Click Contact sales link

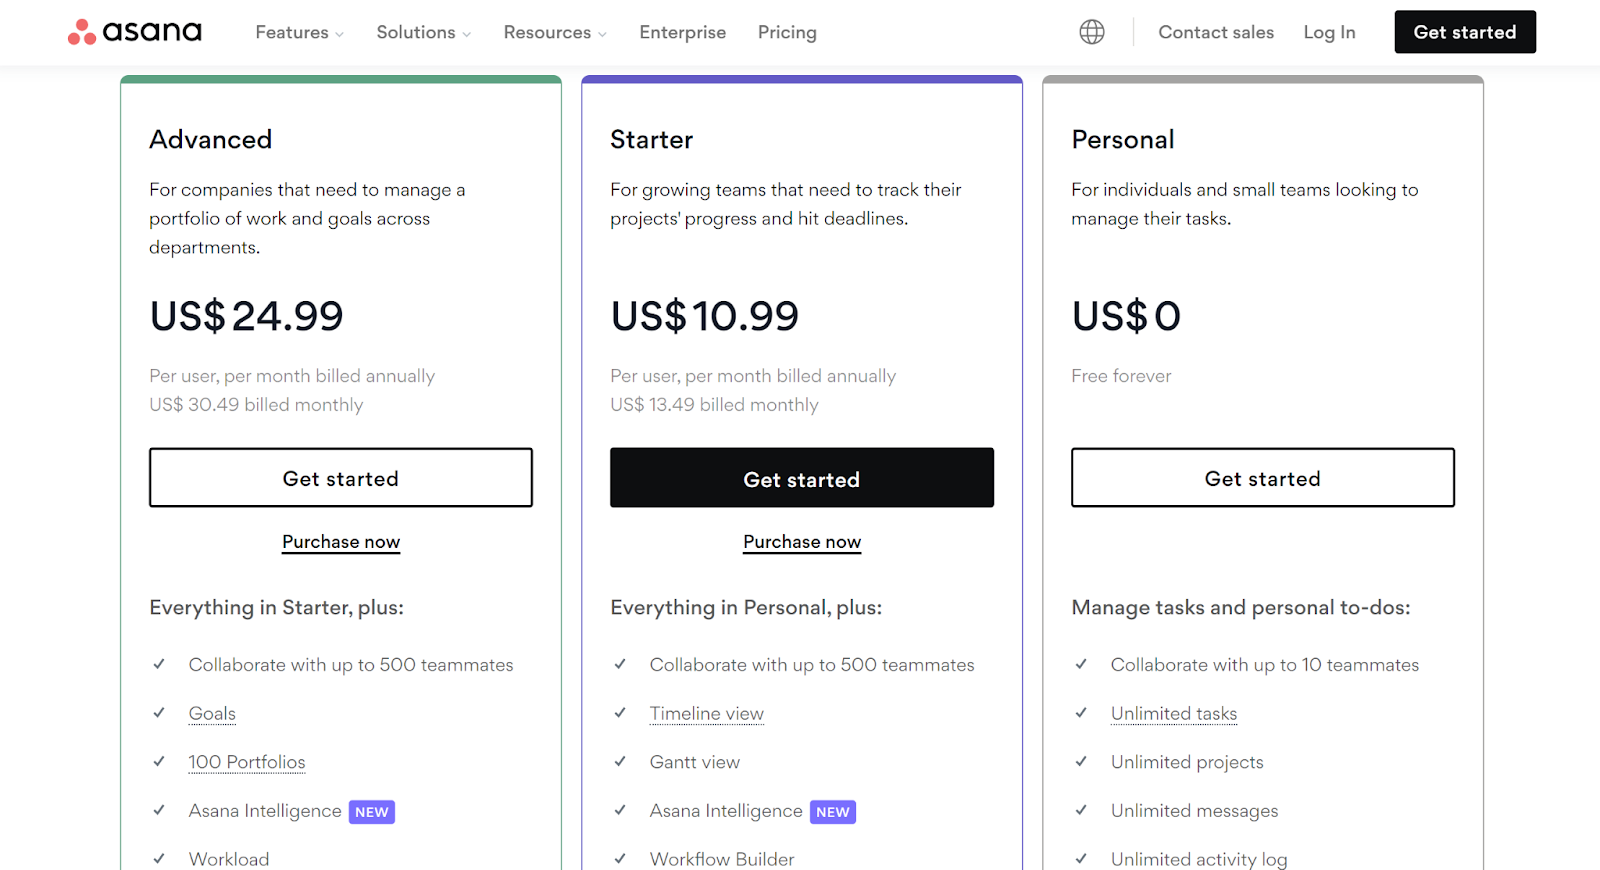[1216, 32]
